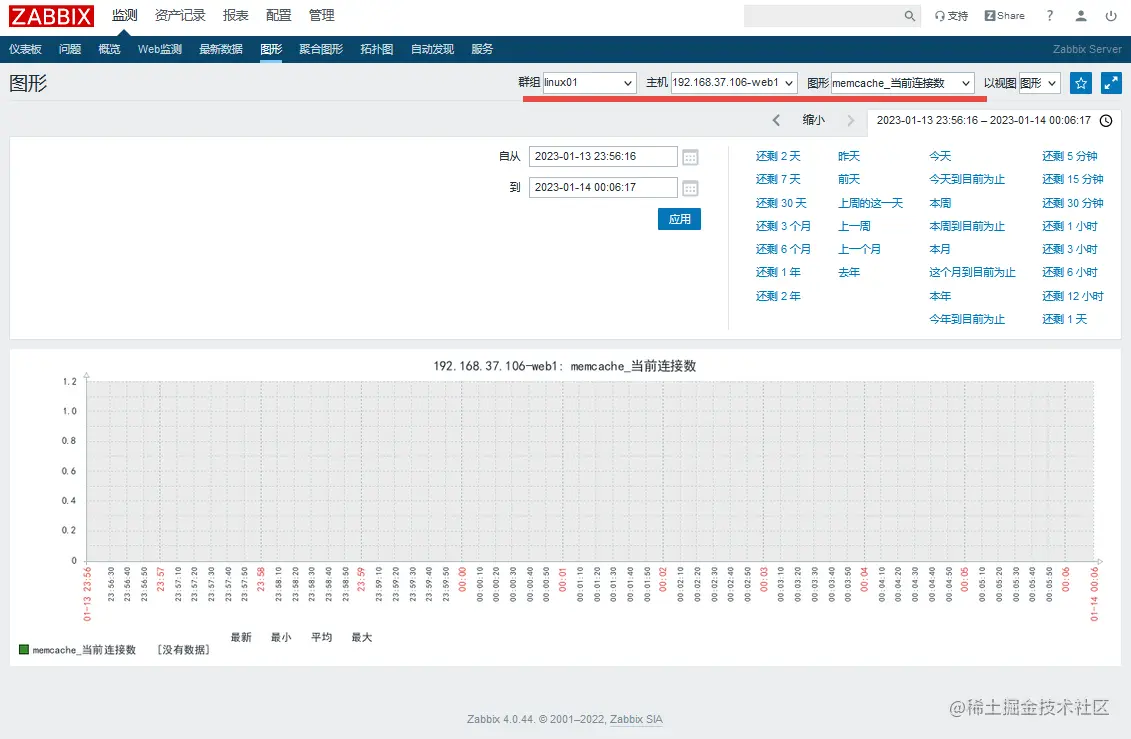Switch to 自动发现 submenu tab
The width and height of the screenshot is (1131, 739).
[x=432, y=49]
